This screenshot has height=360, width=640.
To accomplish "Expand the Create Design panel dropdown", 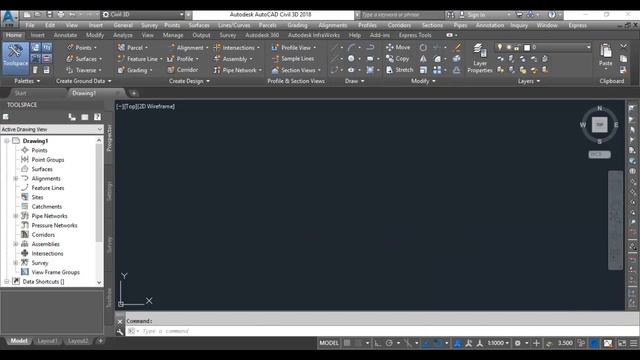I will click(189, 81).
